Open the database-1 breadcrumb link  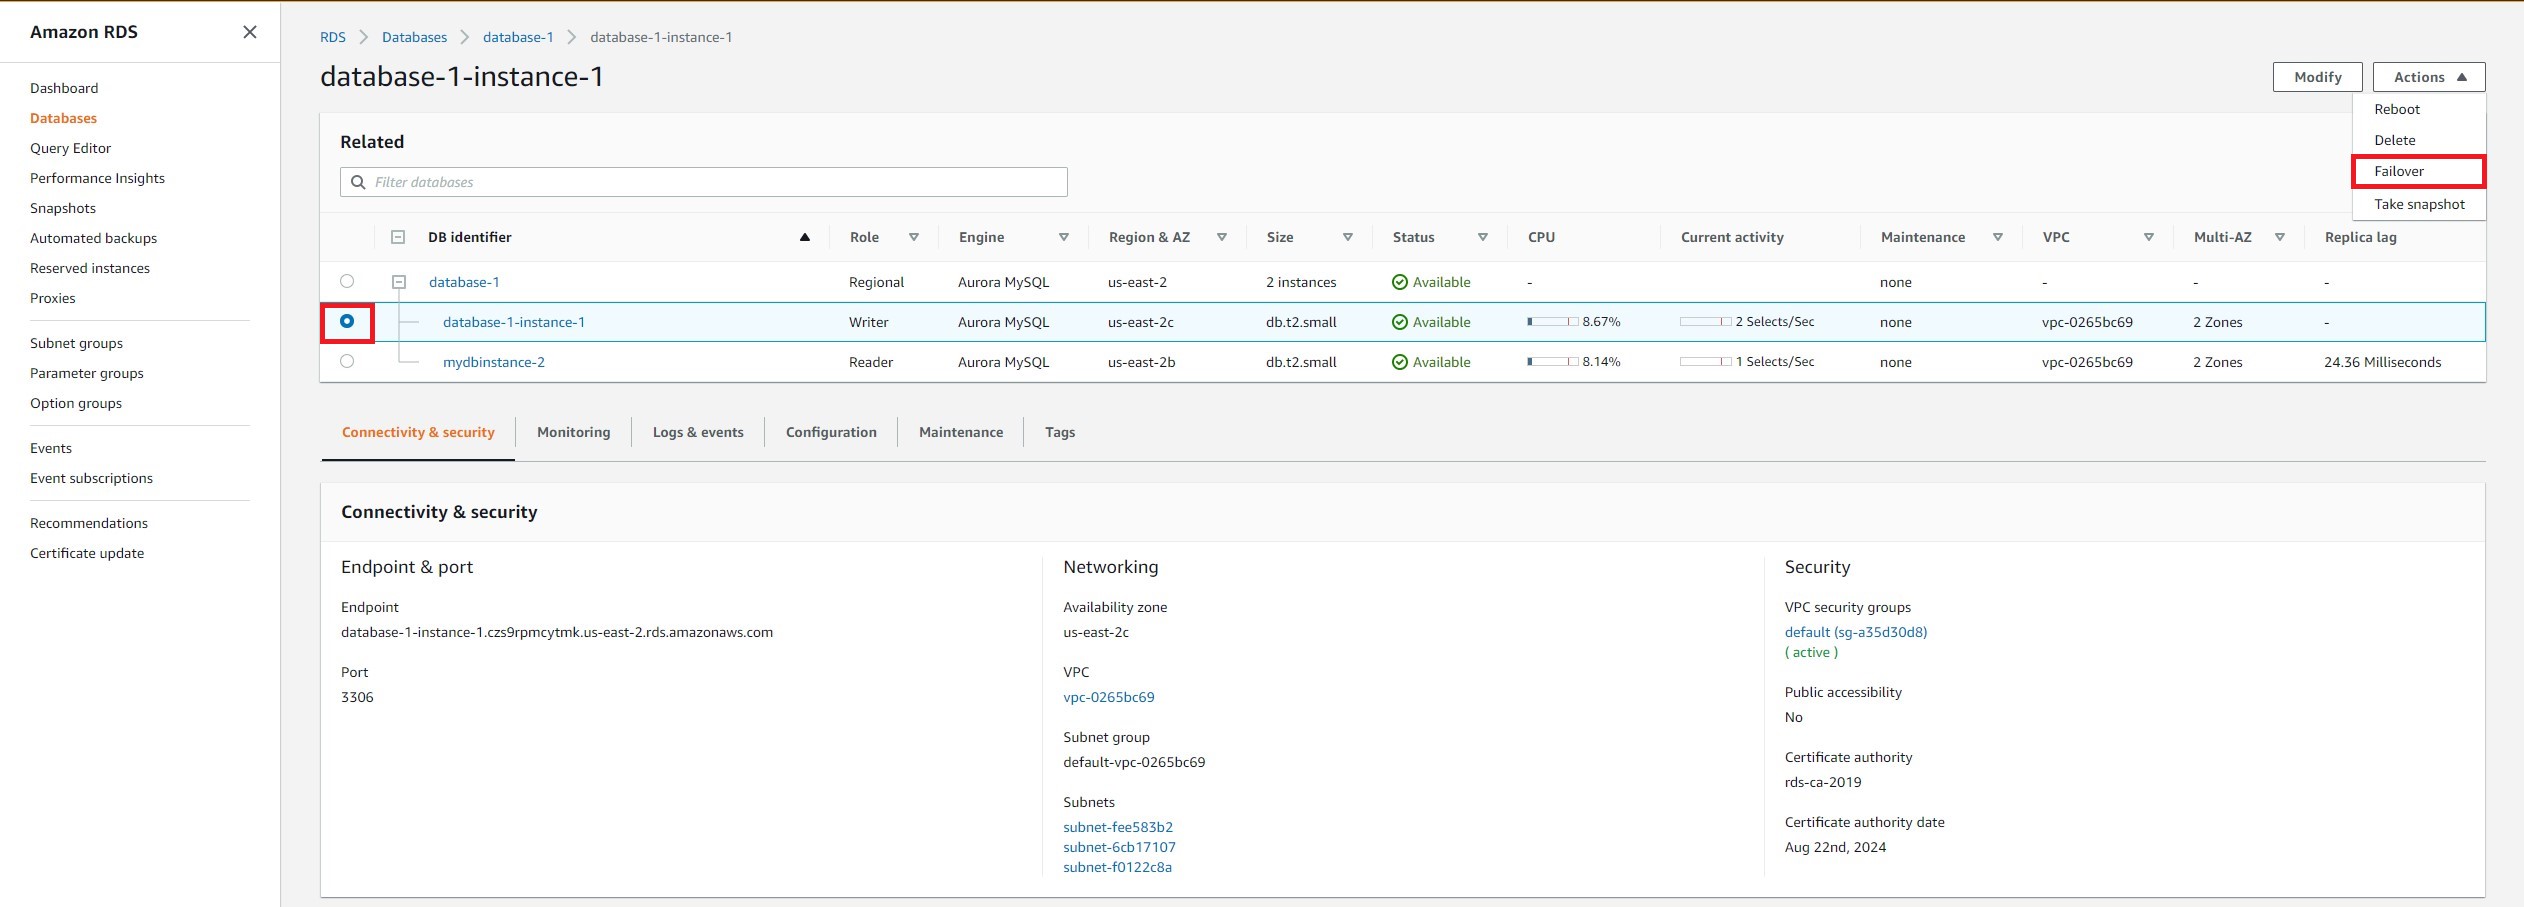(518, 37)
